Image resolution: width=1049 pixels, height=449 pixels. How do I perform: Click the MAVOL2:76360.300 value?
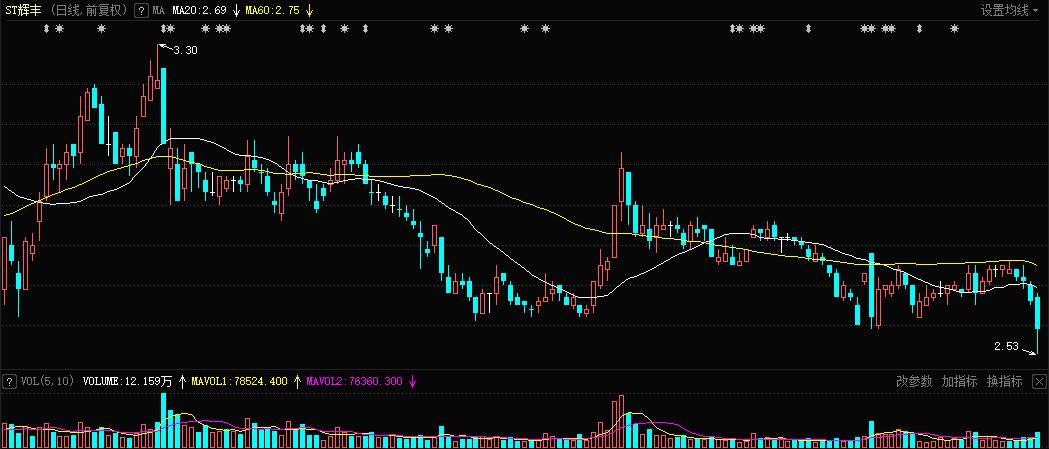point(355,381)
